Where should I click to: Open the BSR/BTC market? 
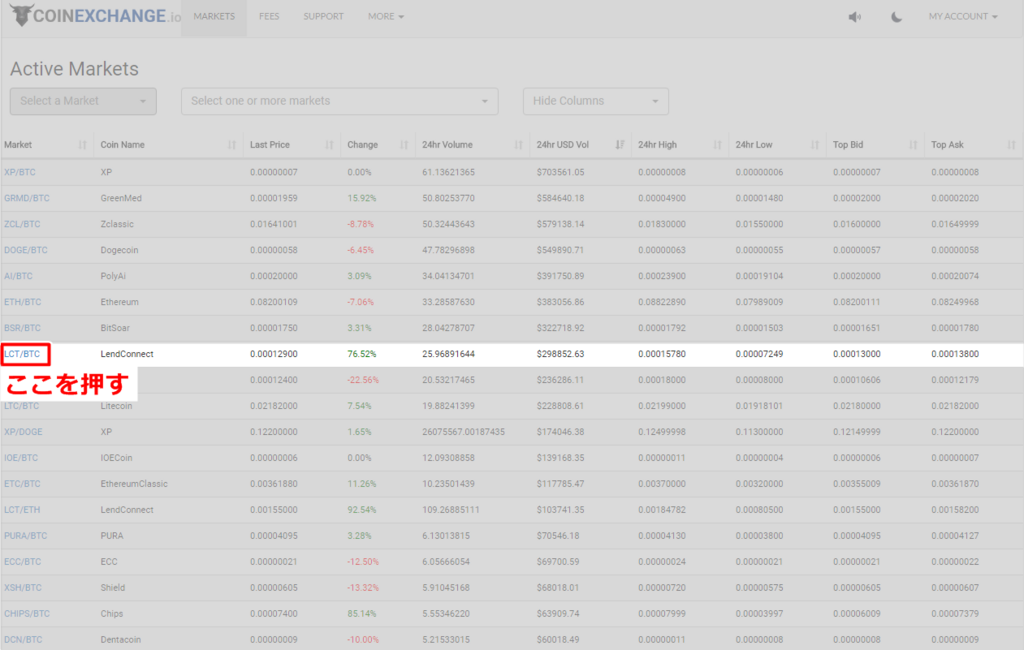coord(22,328)
